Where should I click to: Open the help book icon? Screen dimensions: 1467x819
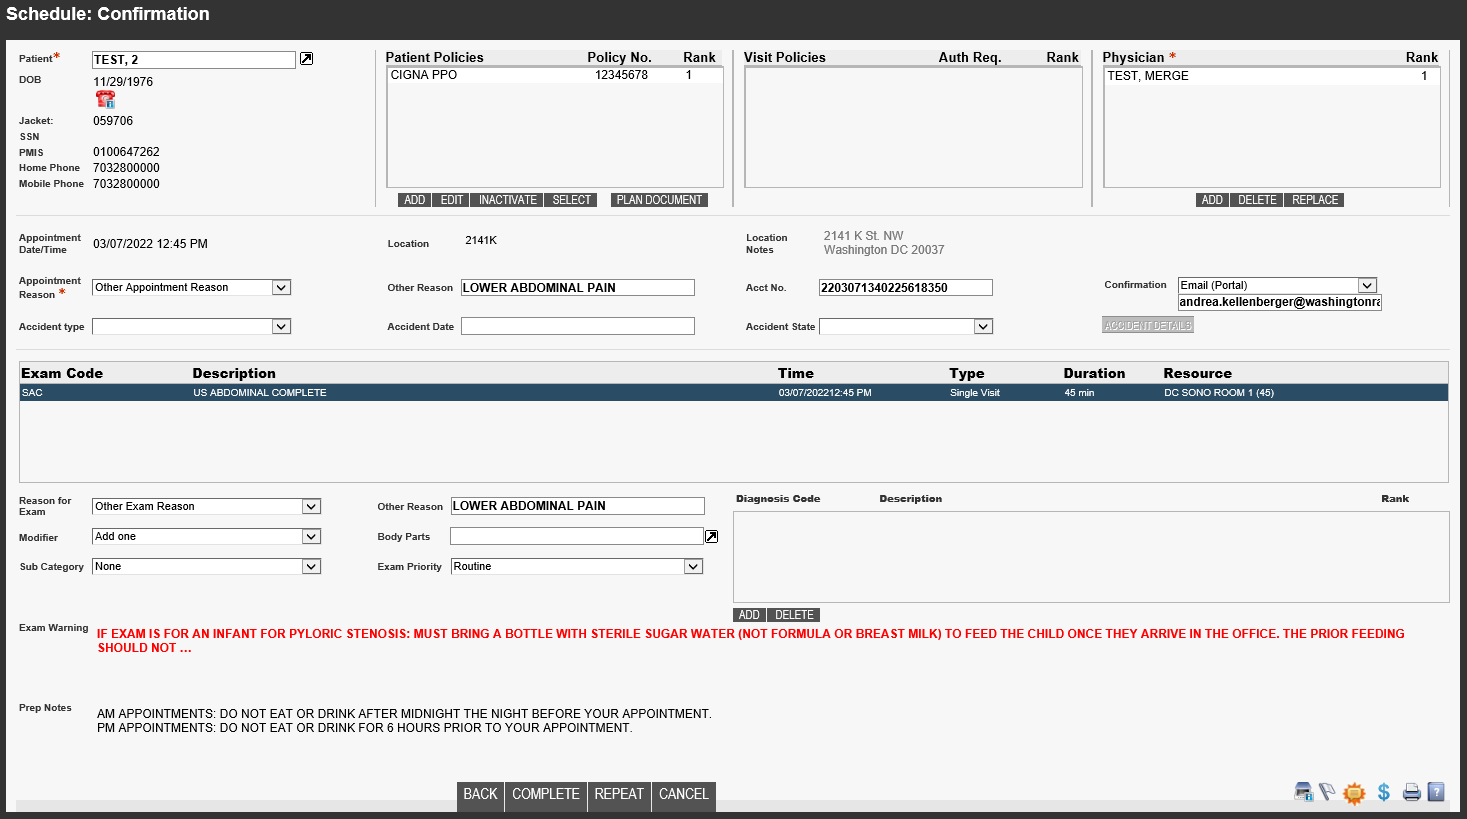pyautogui.click(x=1436, y=792)
